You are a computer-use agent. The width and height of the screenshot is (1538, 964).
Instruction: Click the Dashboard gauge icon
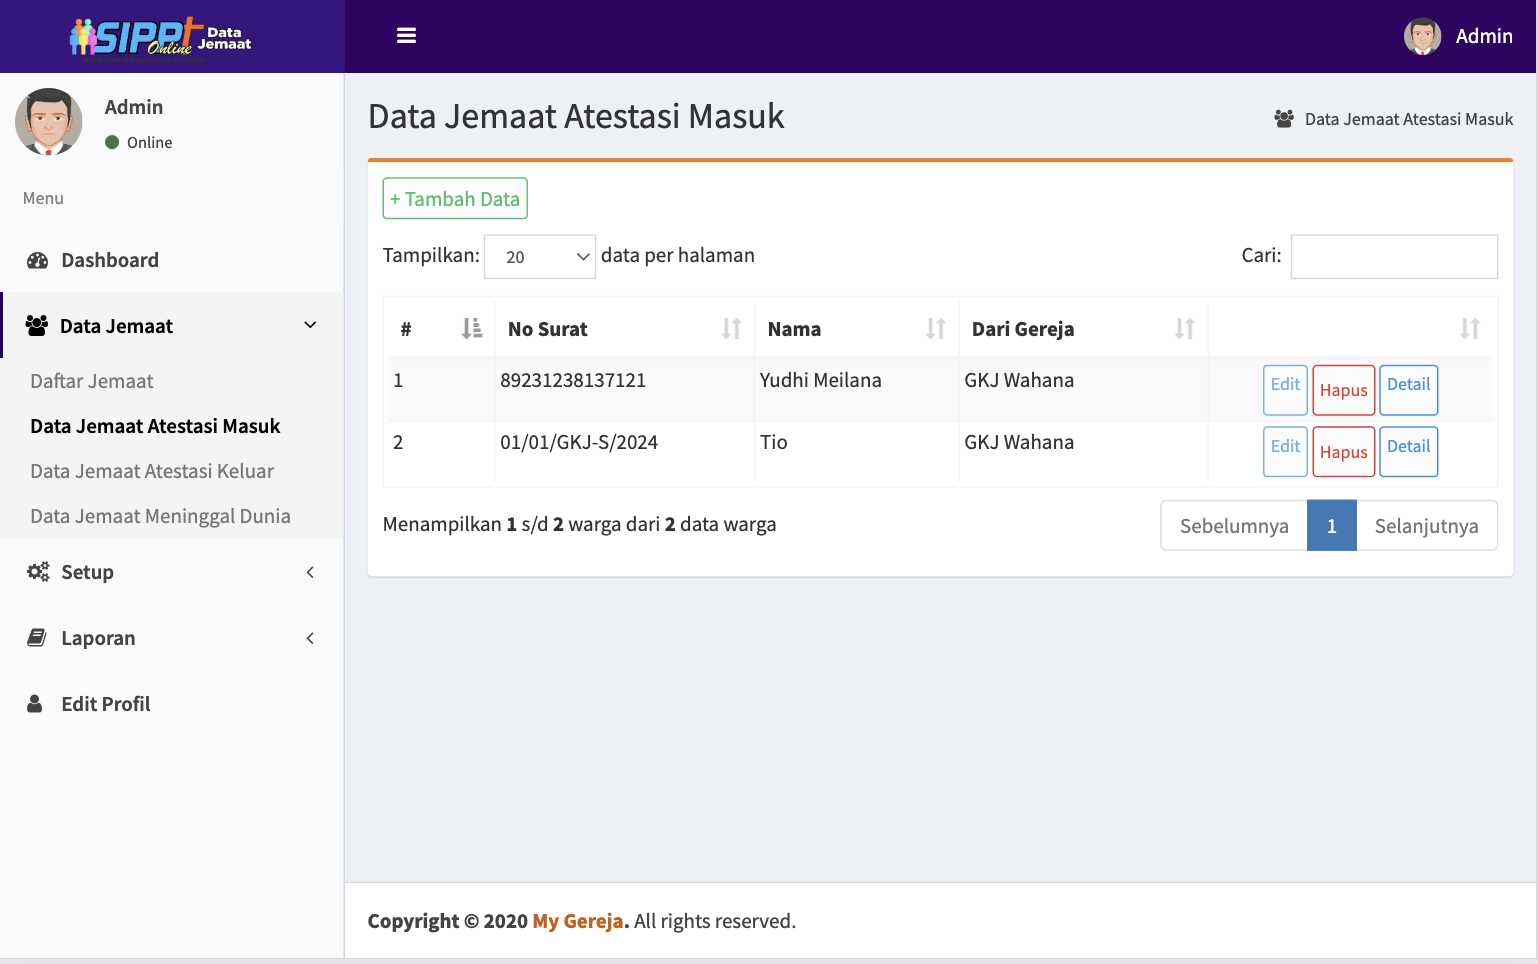click(38, 260)
